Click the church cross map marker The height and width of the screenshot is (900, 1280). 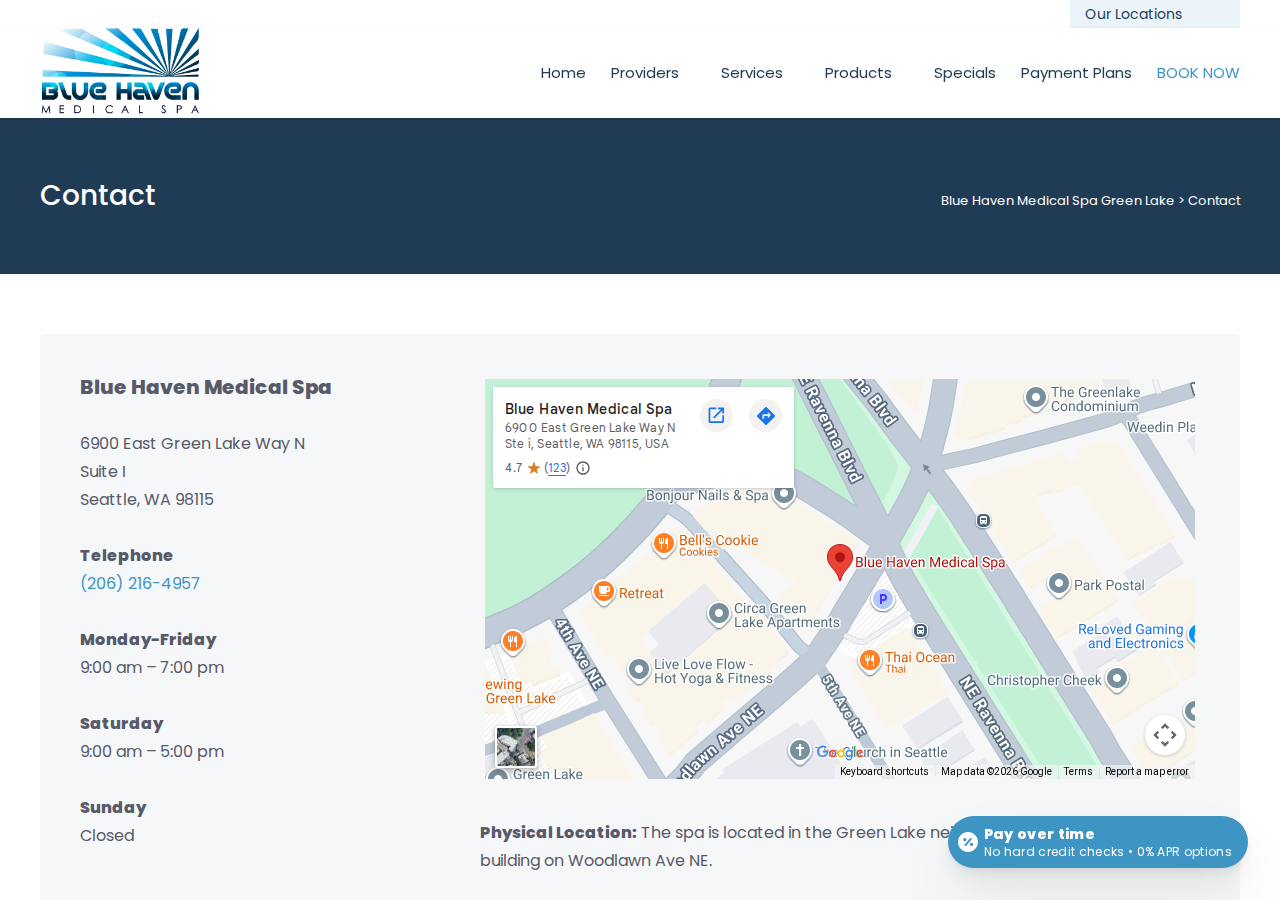(799, 750)
